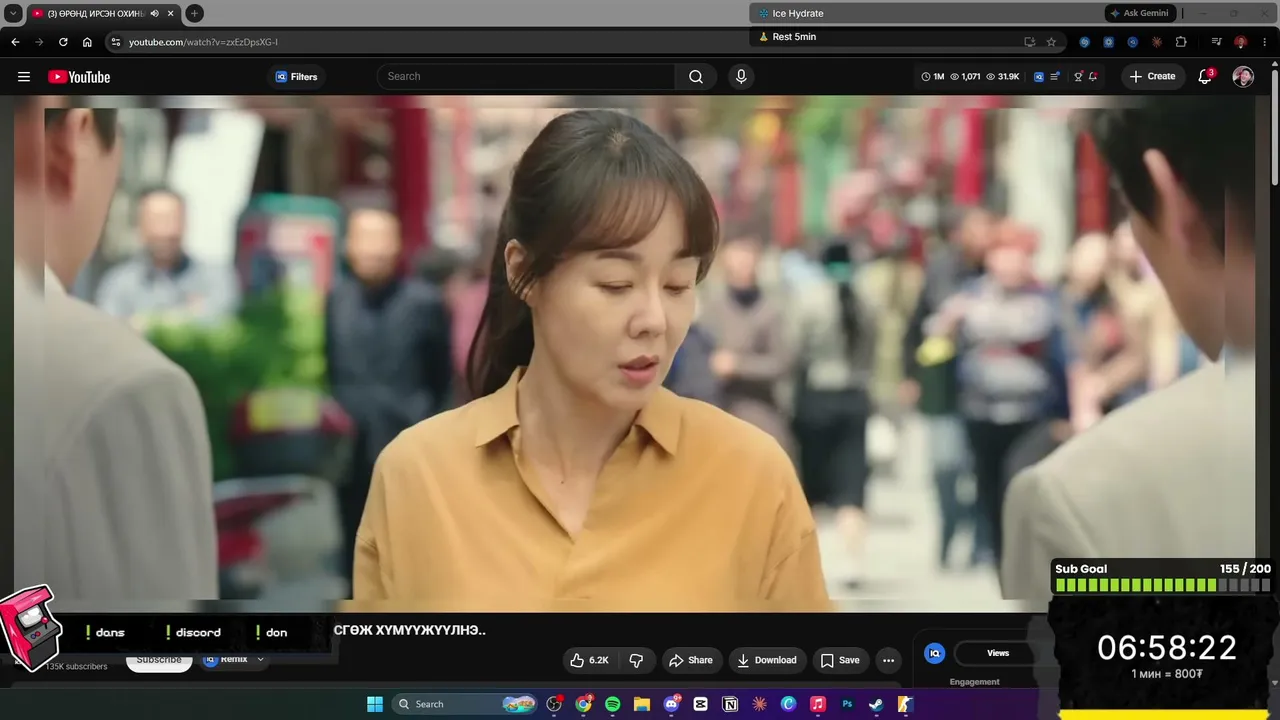Image resolution: width=1280 pixels, height=720 pixels.
Task: Open YouTube notifications bell
Action: (1205, 77)
